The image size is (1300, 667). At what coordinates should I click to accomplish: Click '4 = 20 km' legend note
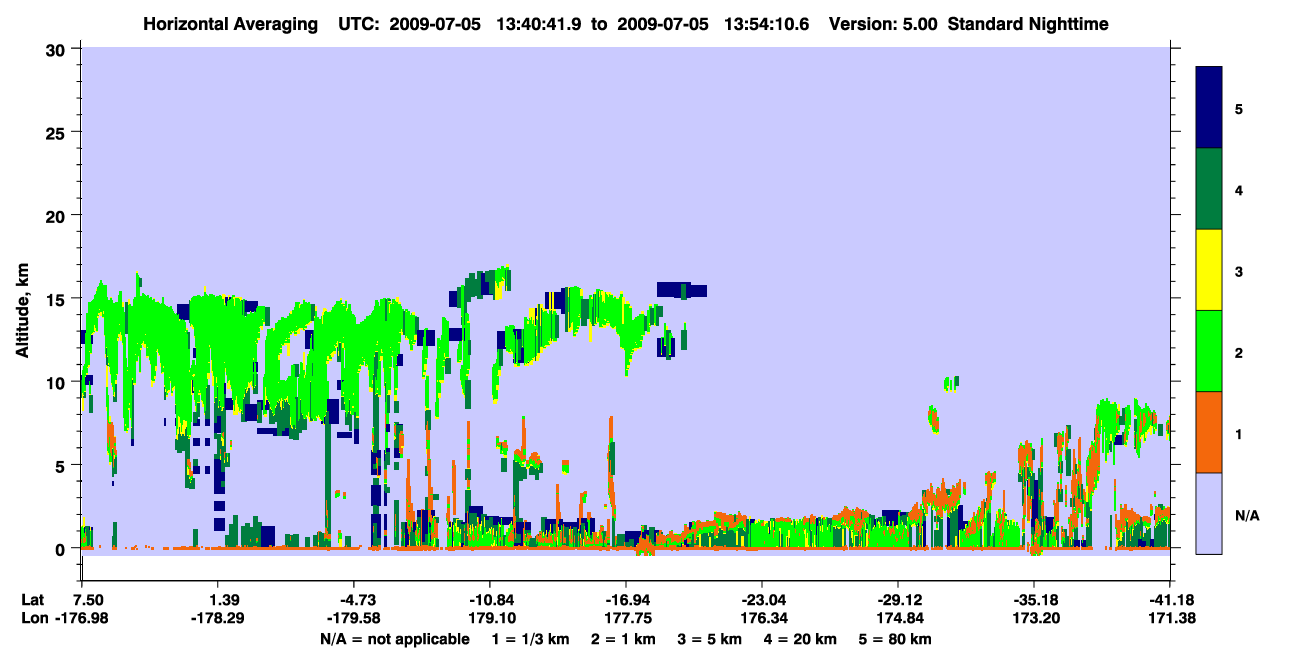[x=801, y=638]
